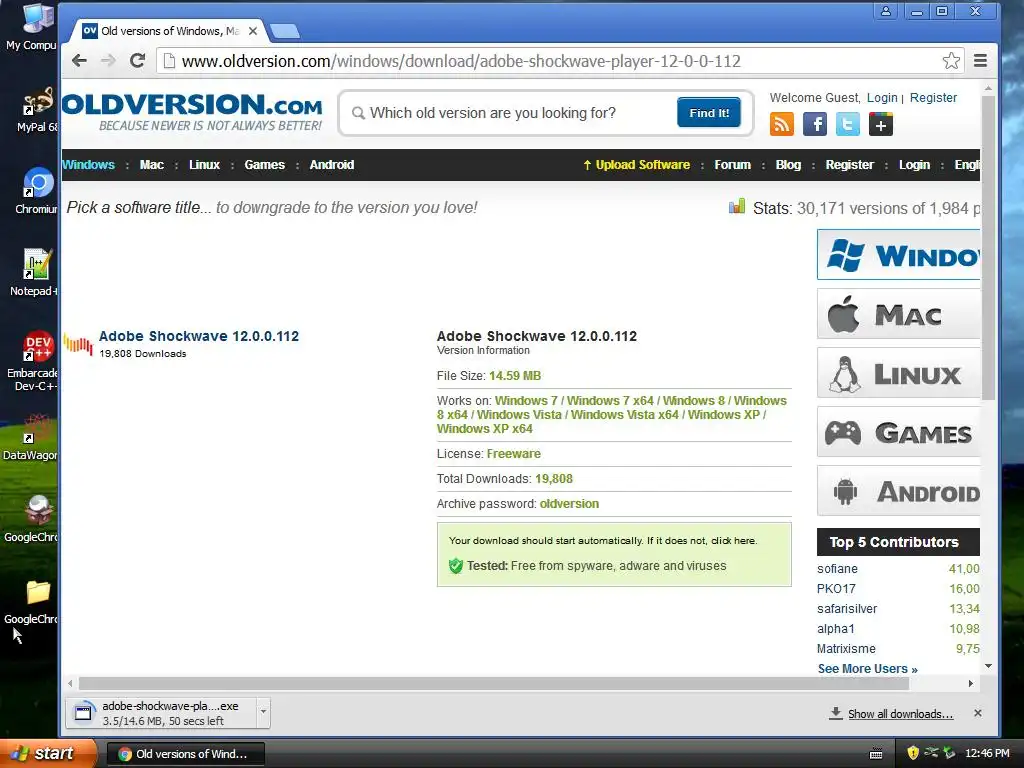Viewport: 1024px width, 768px height.
Task: Click the browser address bar URL
Action: [x=461, y=61]
